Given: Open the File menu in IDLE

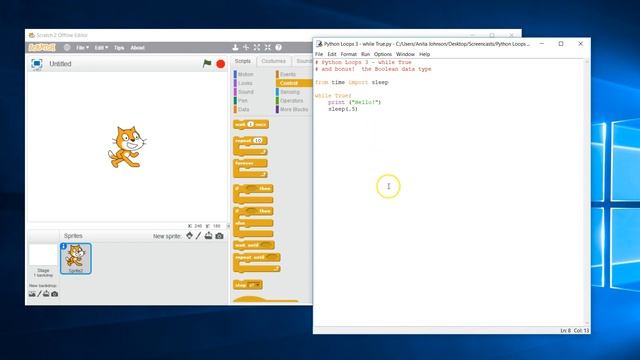Looking at the screenshot, I should click(x=319, y=54).
